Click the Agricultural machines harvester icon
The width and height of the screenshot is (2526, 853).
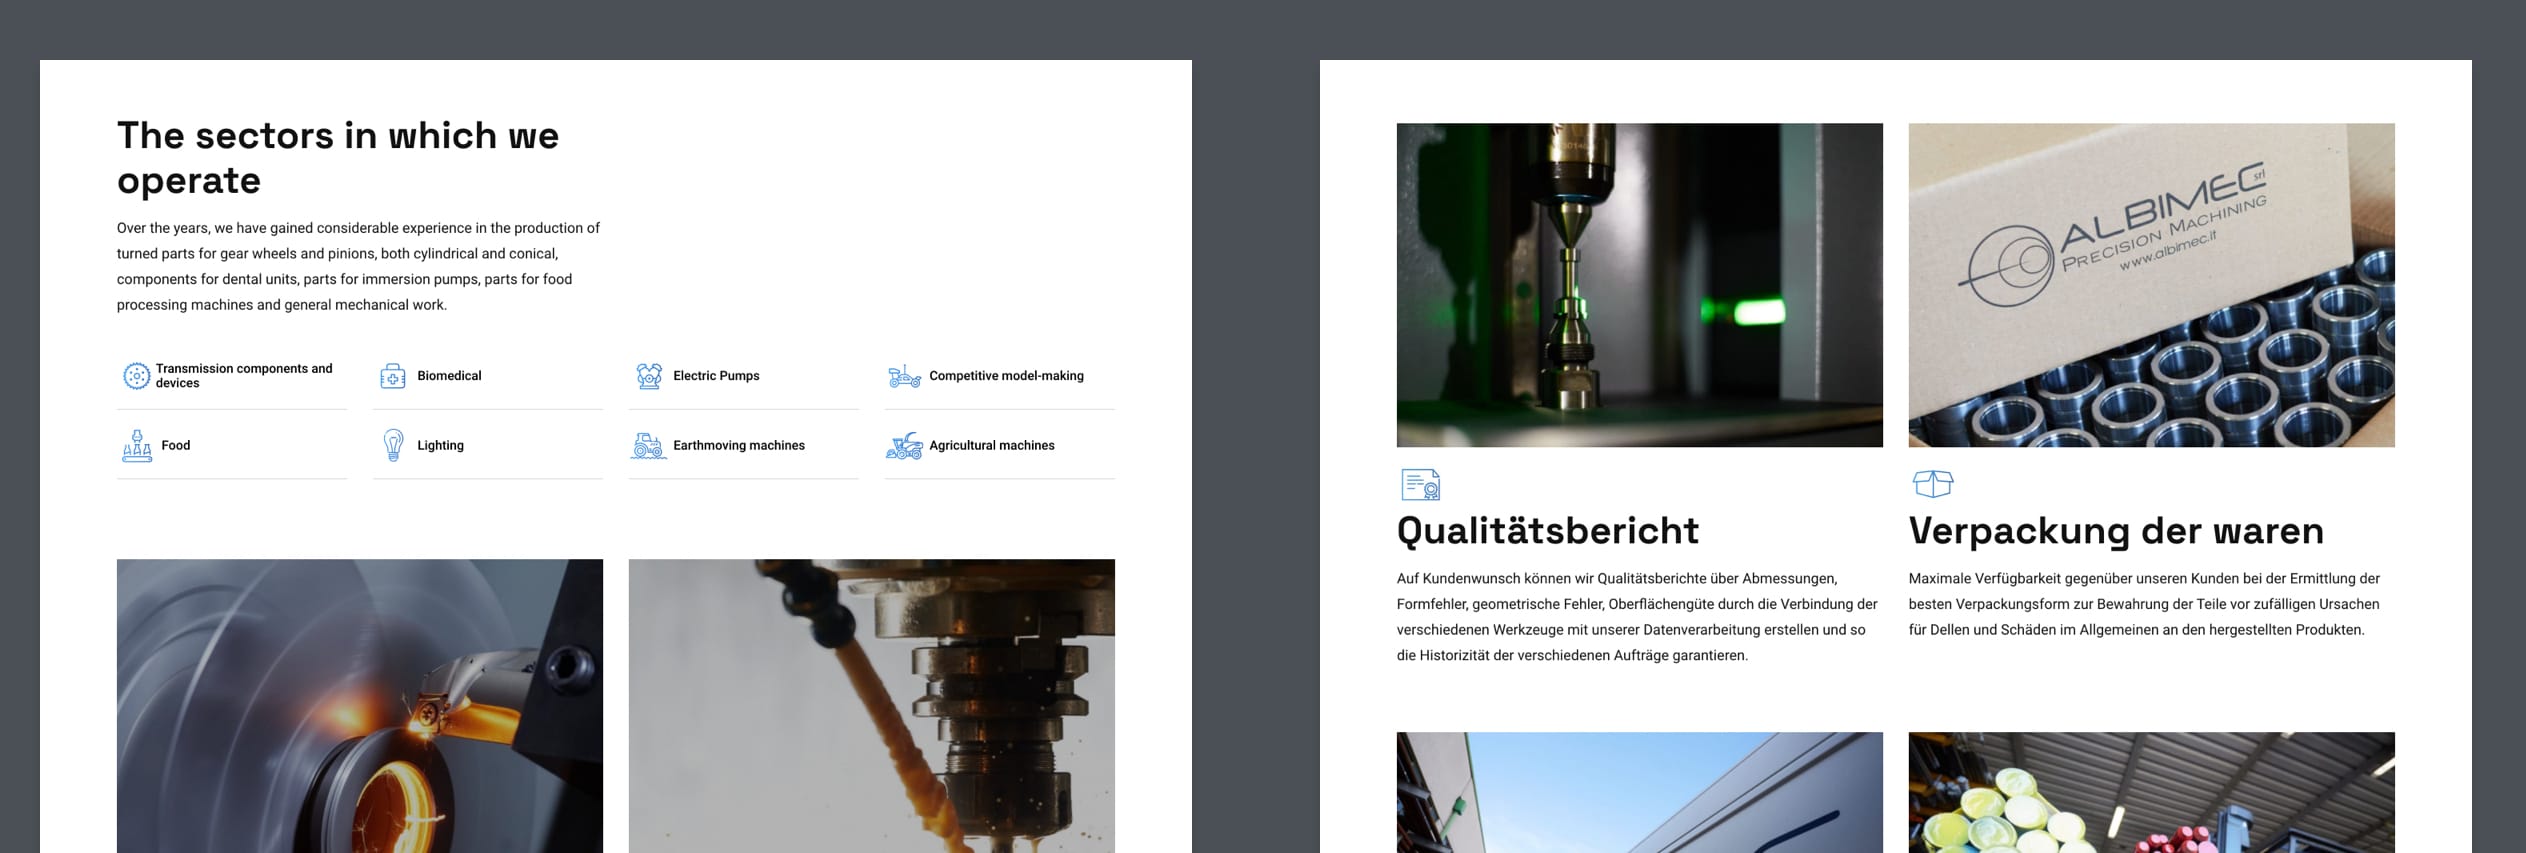[905, 445]
